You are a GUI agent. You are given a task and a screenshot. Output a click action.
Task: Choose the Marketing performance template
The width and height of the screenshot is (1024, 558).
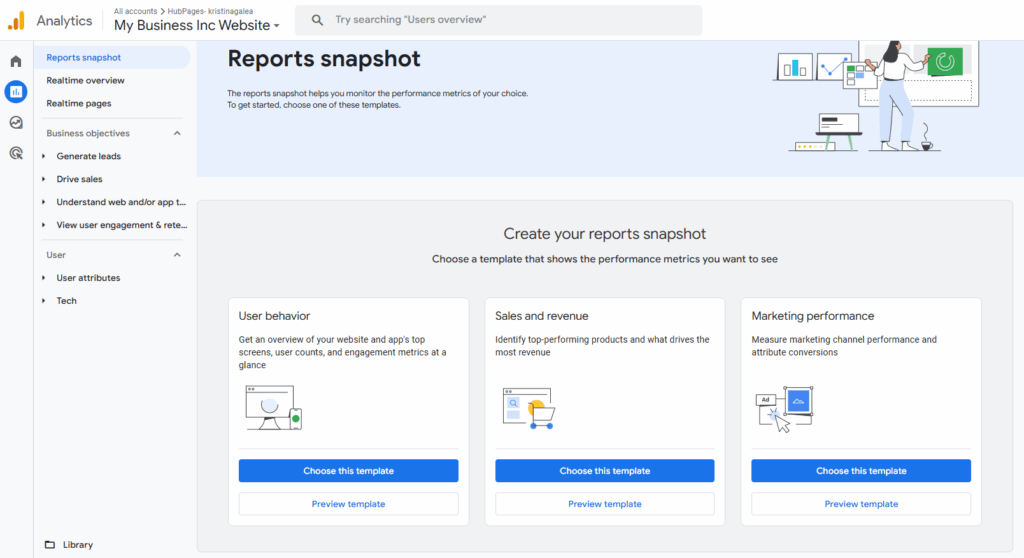[x=861, y=470]
